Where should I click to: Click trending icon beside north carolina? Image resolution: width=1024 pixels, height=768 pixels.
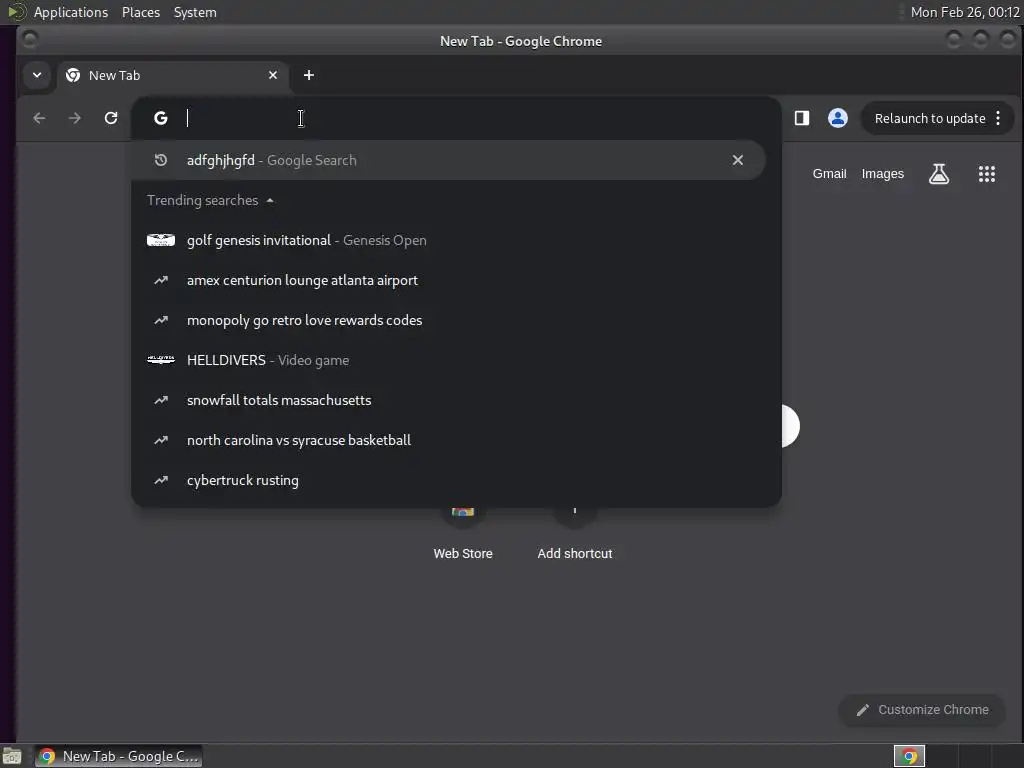(x=161, y=440)
